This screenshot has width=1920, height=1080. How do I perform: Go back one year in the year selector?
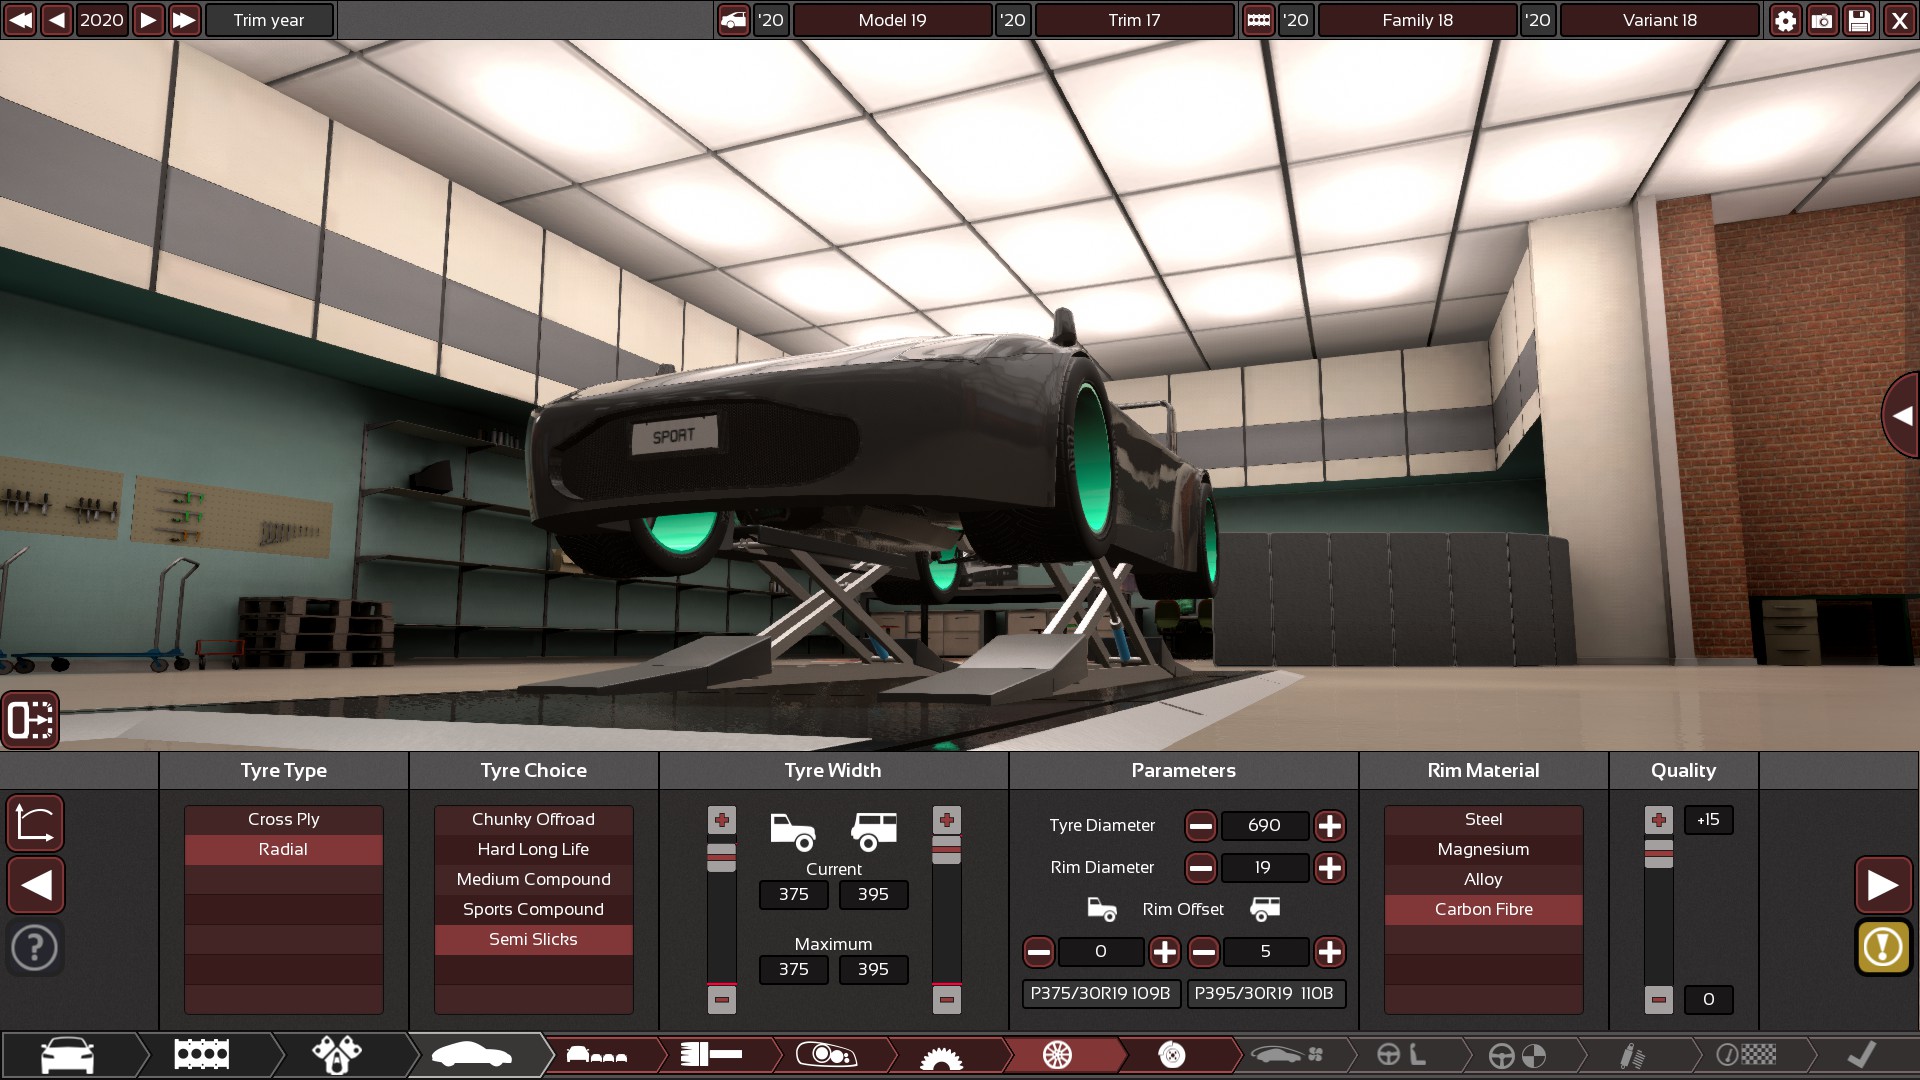click(x=57, y=20)
